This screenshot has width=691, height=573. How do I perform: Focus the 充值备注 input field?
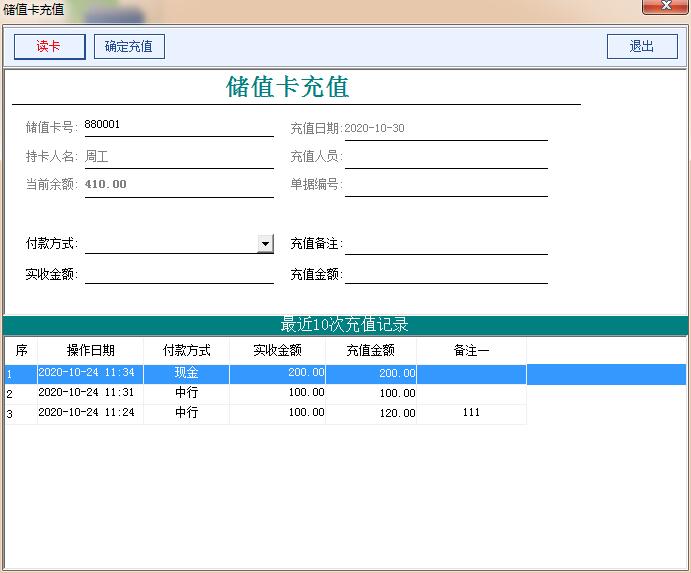point(446,244)
